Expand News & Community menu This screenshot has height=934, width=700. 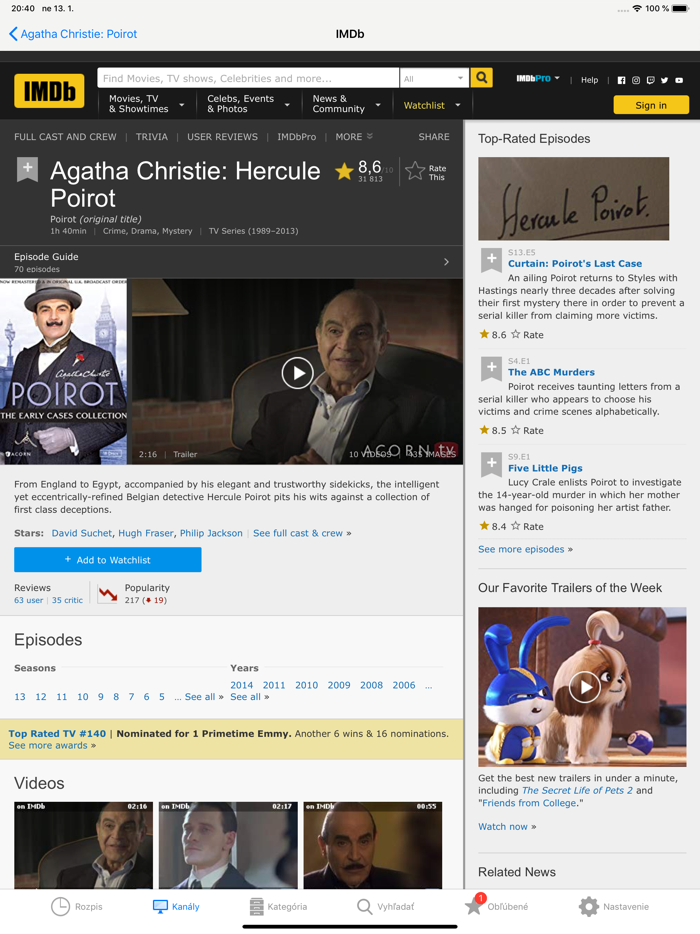coord(347,104)
